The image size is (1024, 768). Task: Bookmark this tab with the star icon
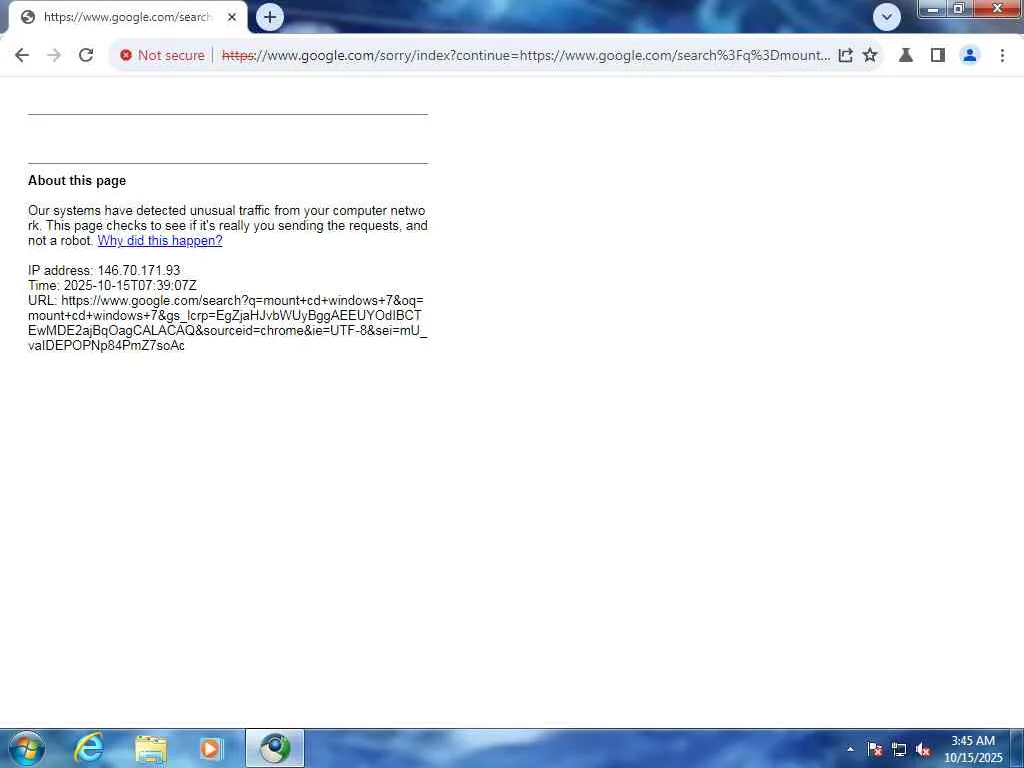point(870,56)
